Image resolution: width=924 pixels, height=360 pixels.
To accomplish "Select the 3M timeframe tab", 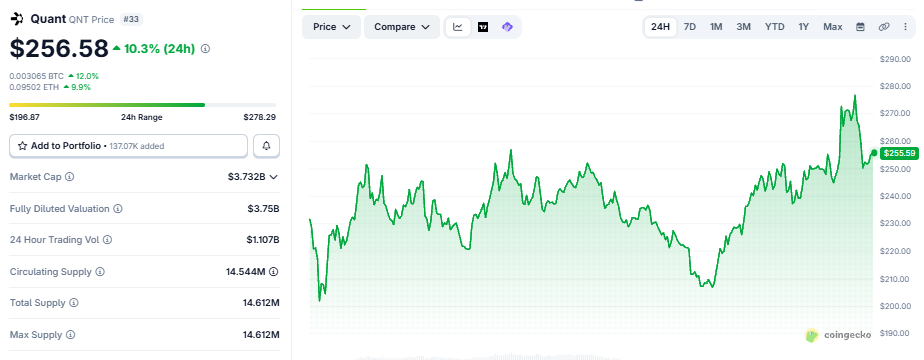I will pyautogui.click(x=744, y=27).
